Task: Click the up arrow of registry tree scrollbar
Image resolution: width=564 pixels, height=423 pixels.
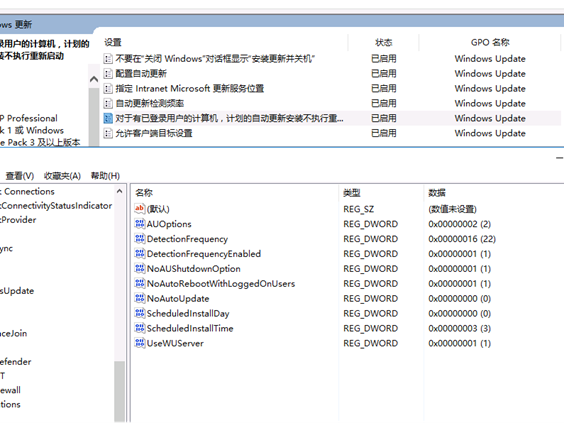Action: point(119,191)
